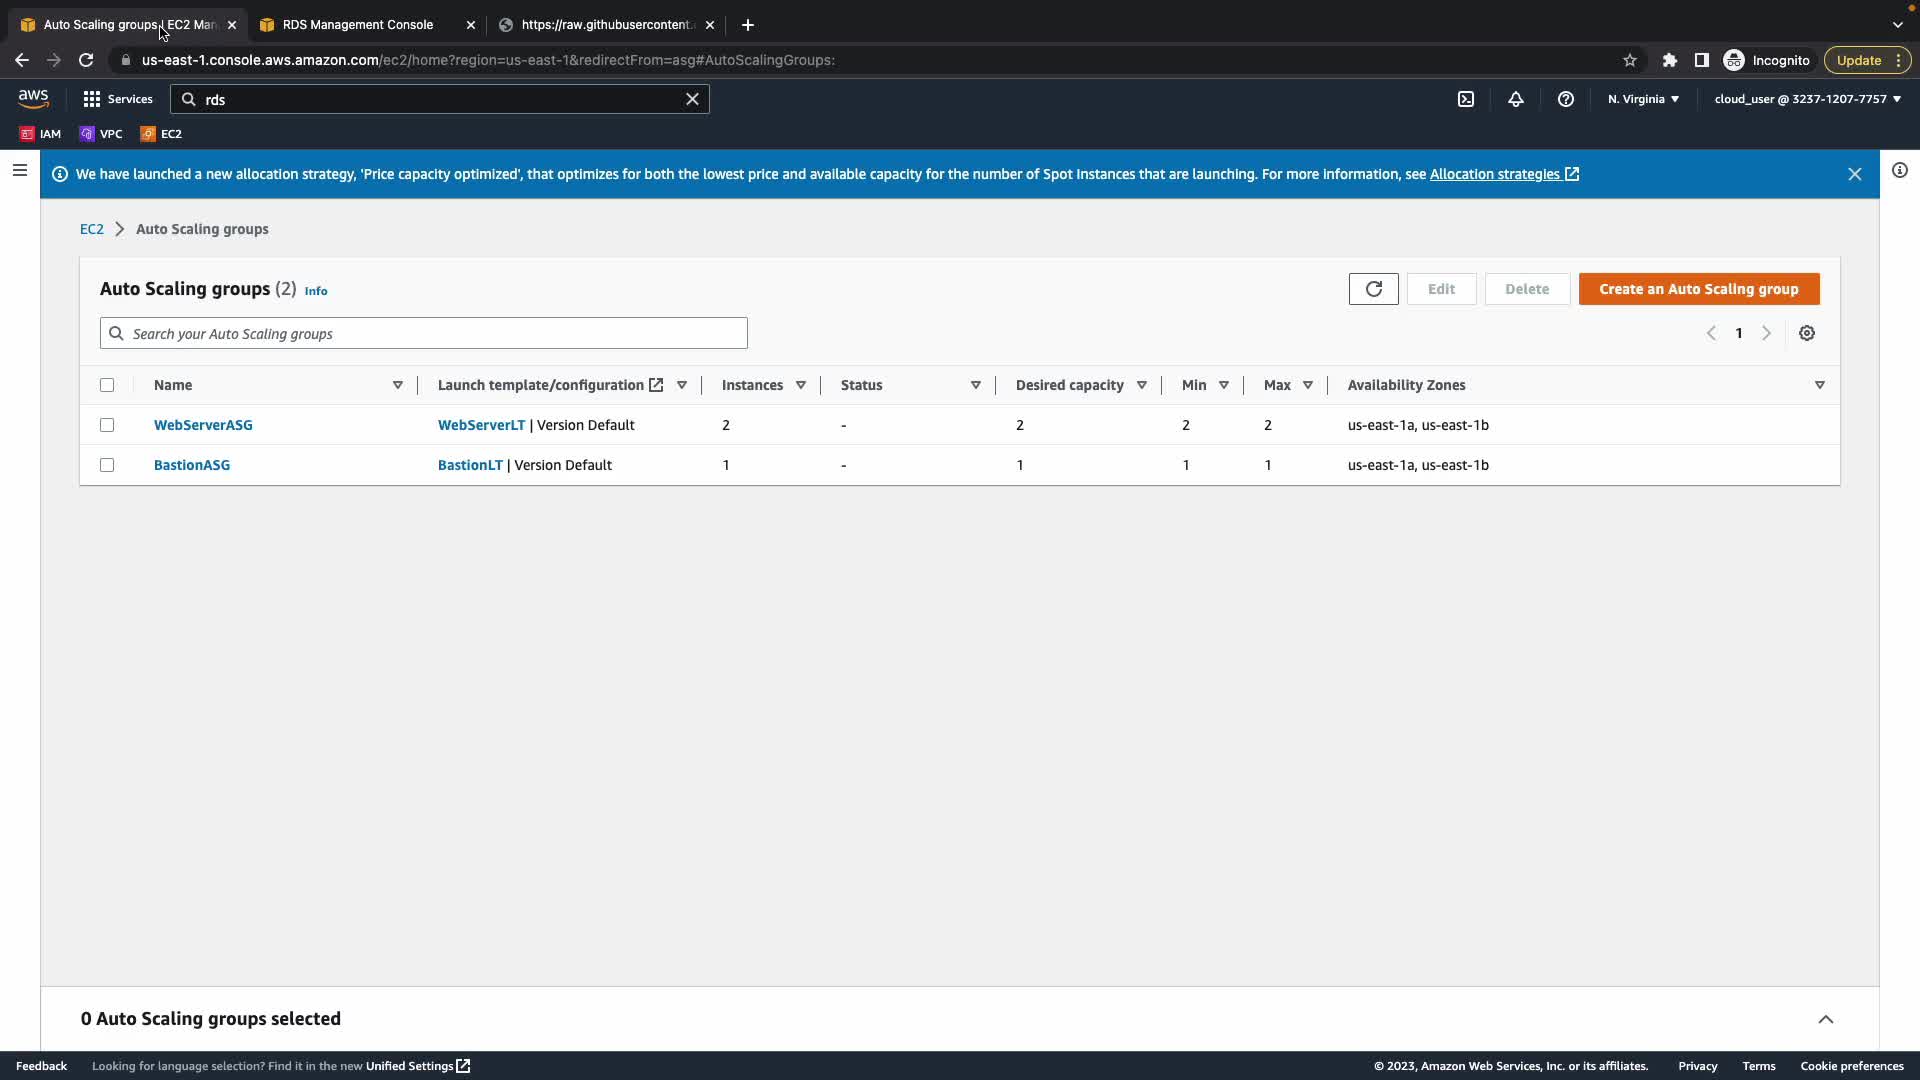Image resolution: width=1920 pixels, height=1080 pixels.
Task: Click Create an Auto Scaling group
Action: 1698,289
